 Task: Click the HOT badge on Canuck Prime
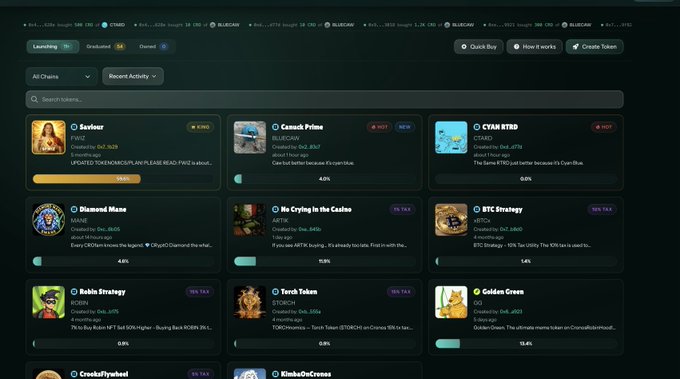coord(379,127)
